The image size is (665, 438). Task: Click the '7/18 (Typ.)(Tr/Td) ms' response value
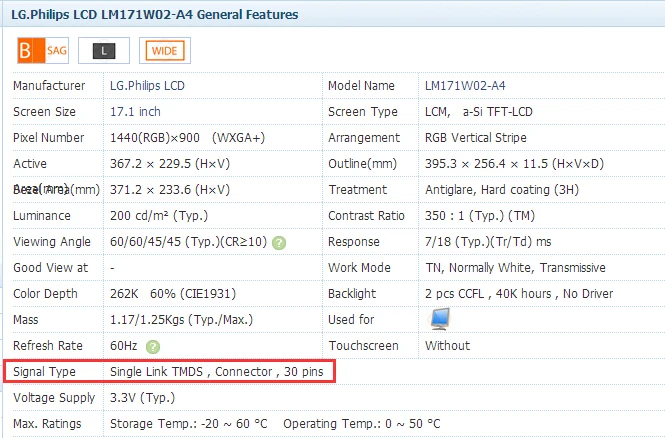pos(488,242)
